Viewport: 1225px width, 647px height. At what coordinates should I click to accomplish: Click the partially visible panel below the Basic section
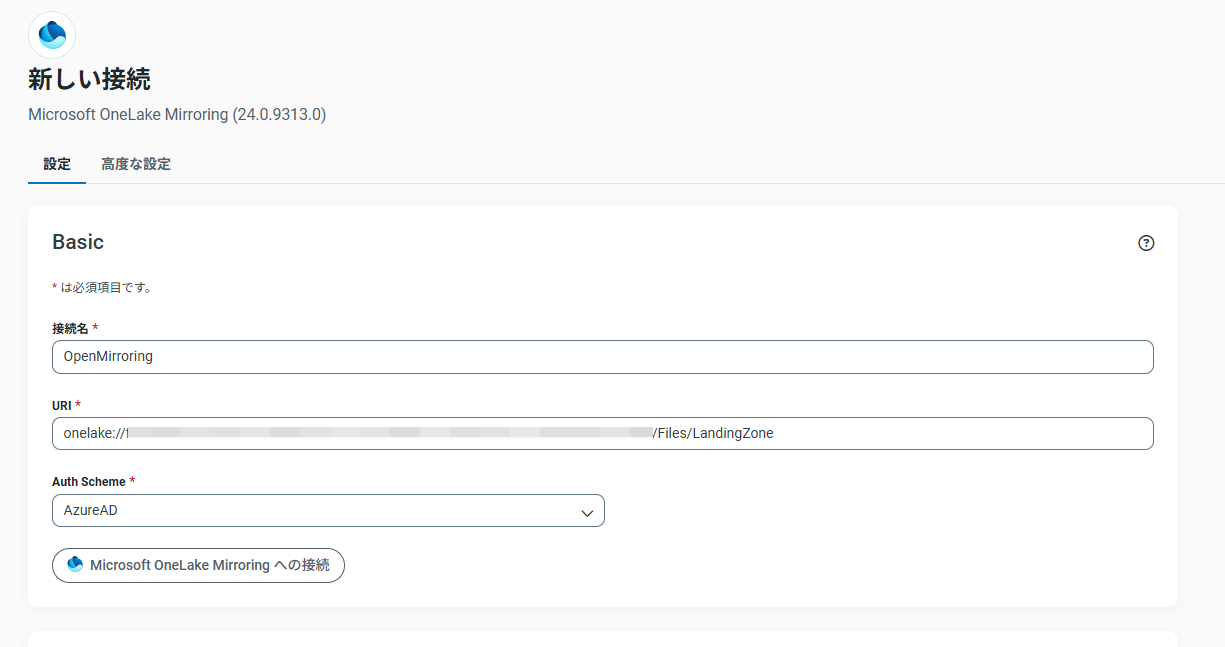pyautogui.click(x=602, y=640)
